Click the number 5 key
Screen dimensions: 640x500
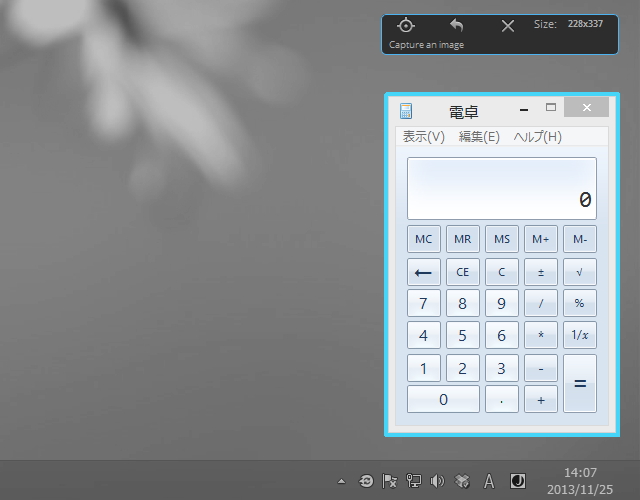pos(462,335)
